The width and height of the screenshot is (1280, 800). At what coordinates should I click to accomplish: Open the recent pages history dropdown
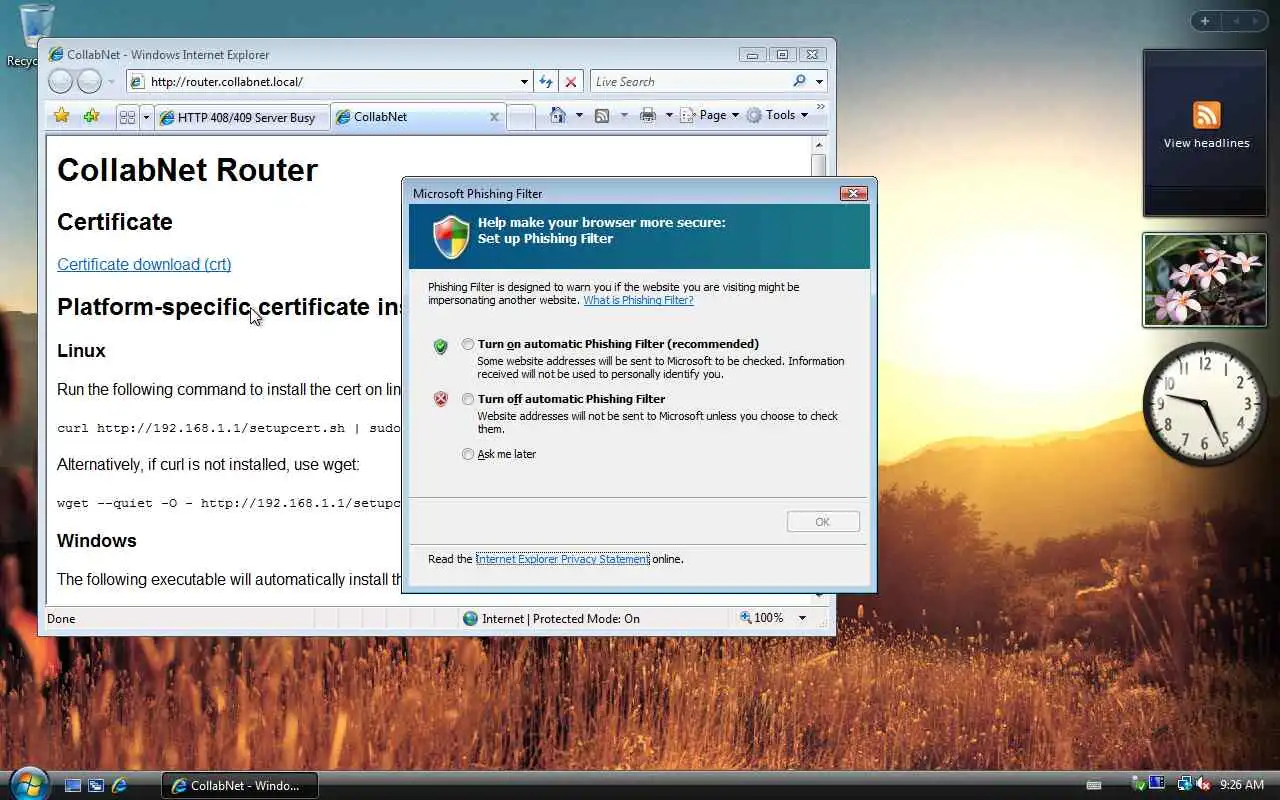click(111, 82)
